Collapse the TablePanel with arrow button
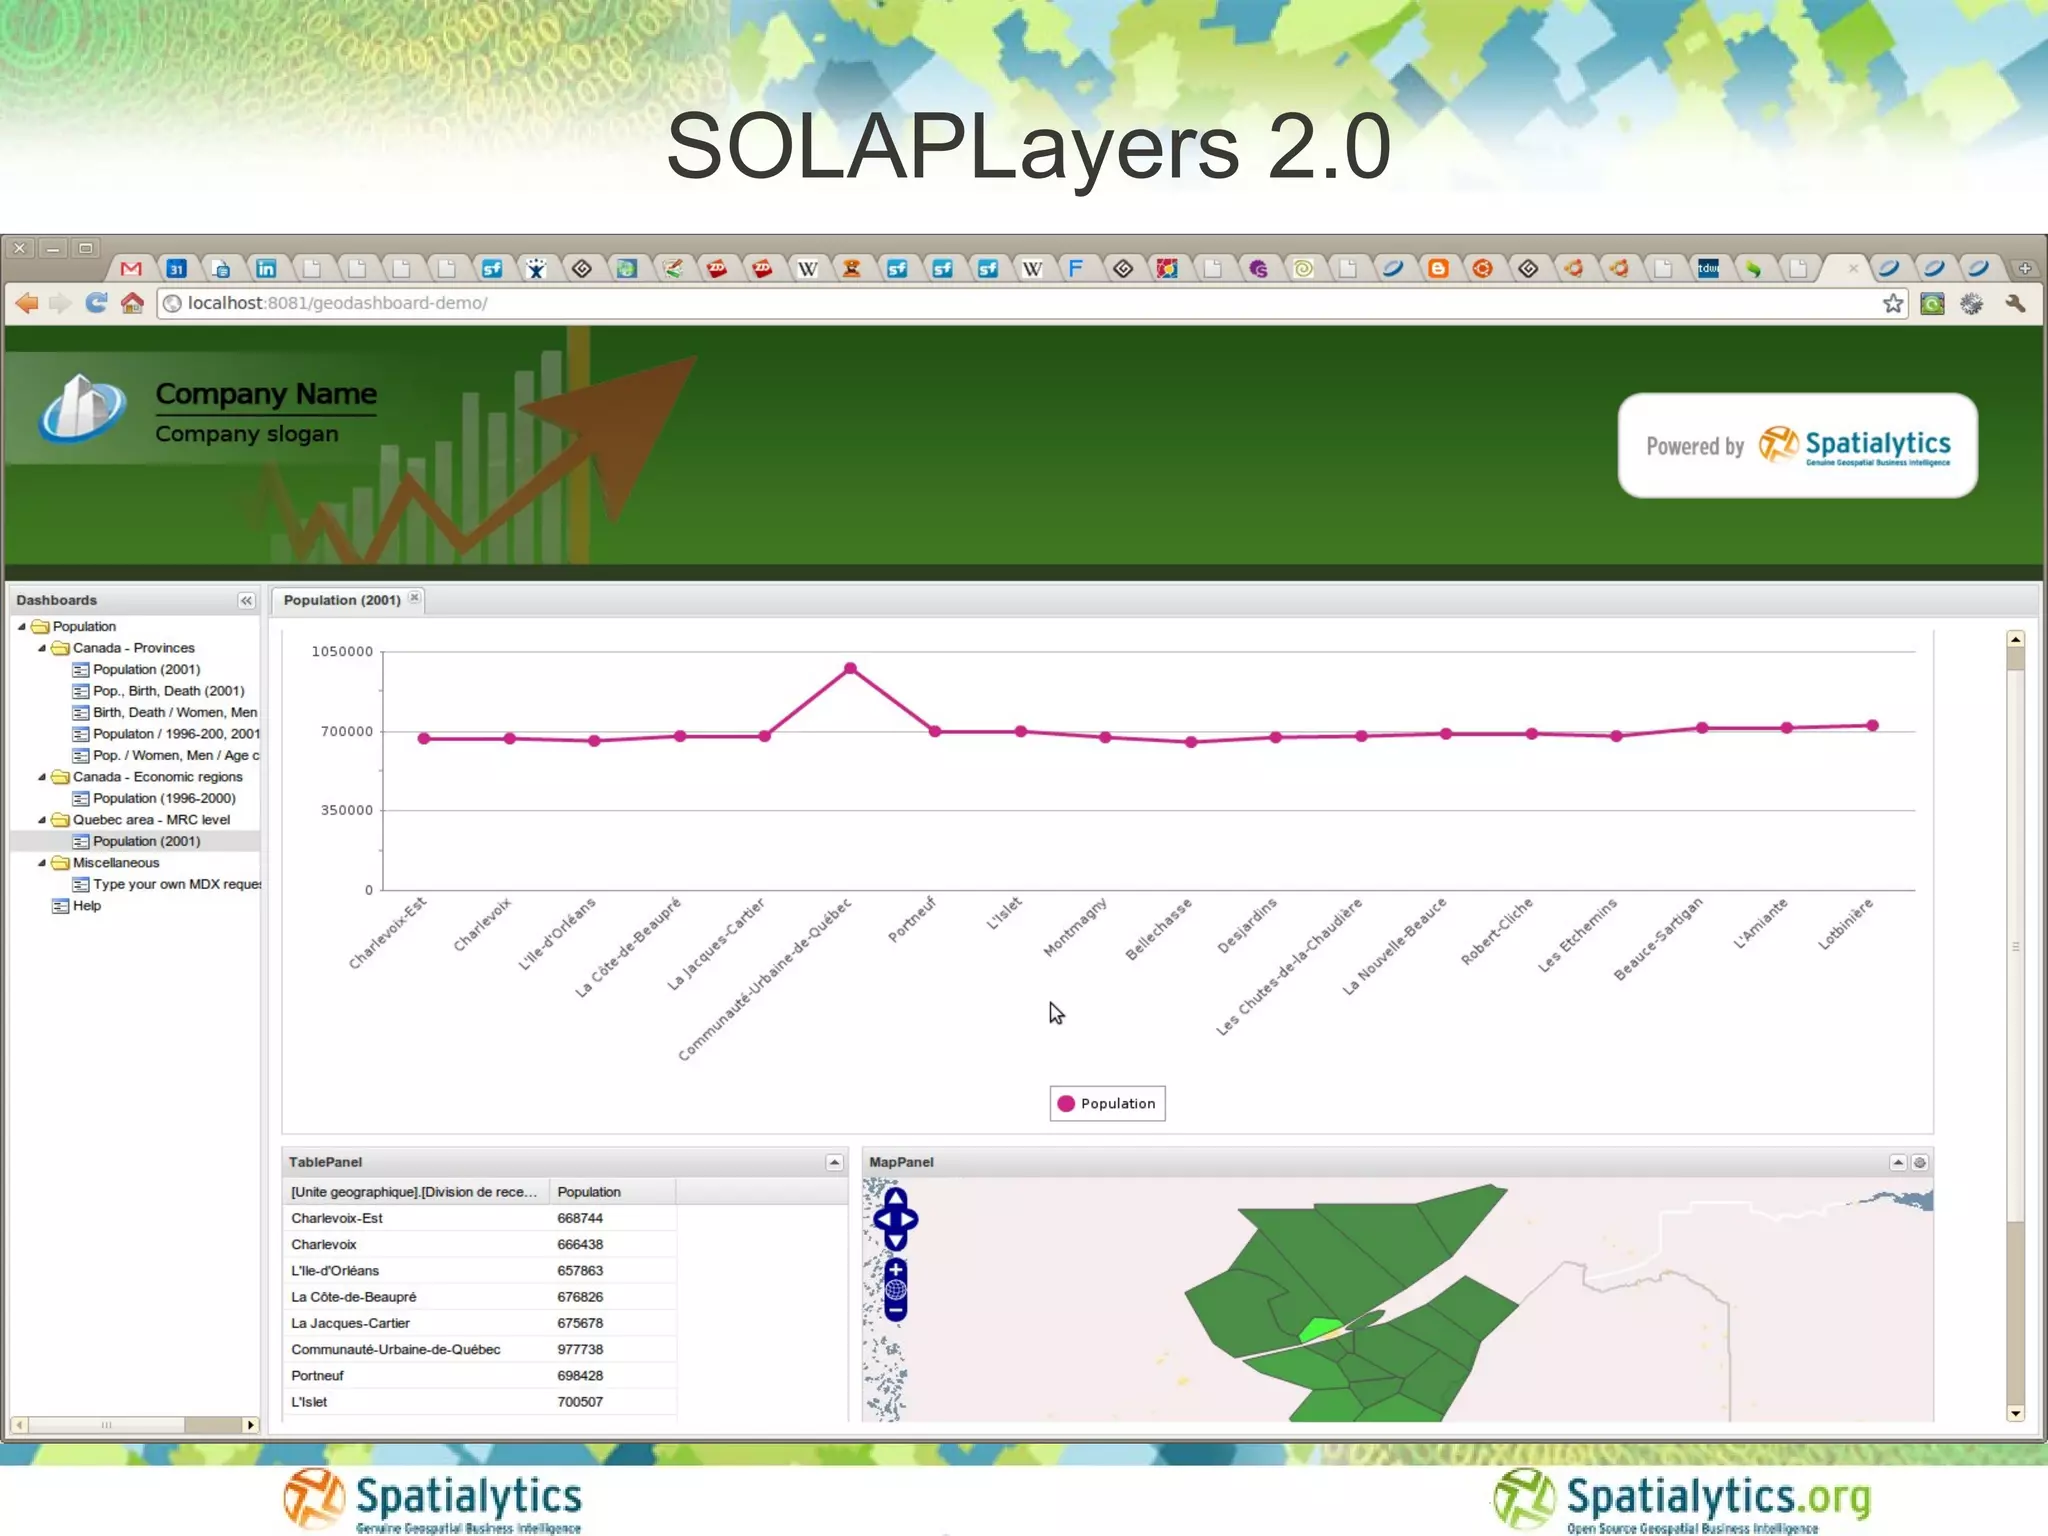Screen dimensions: 2048x1536 tap(834, 1162)
